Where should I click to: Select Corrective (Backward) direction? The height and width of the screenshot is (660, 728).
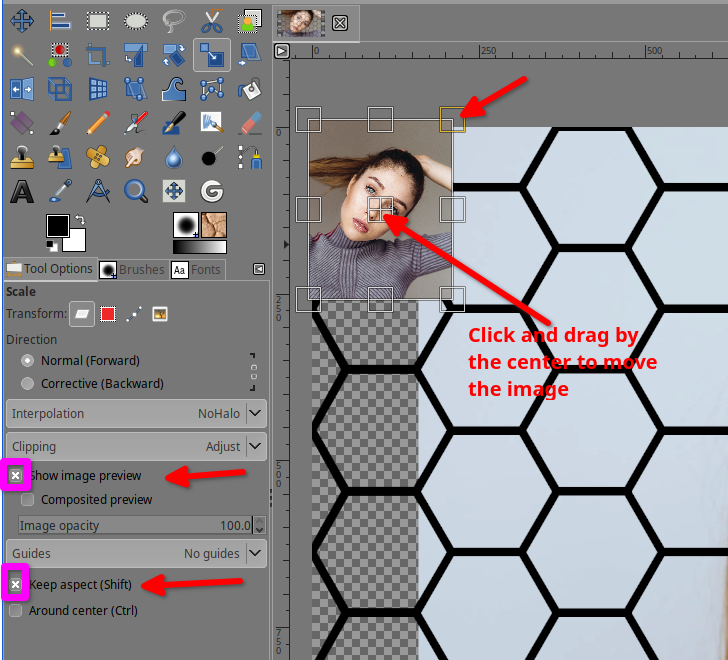(x=28, y=383)
